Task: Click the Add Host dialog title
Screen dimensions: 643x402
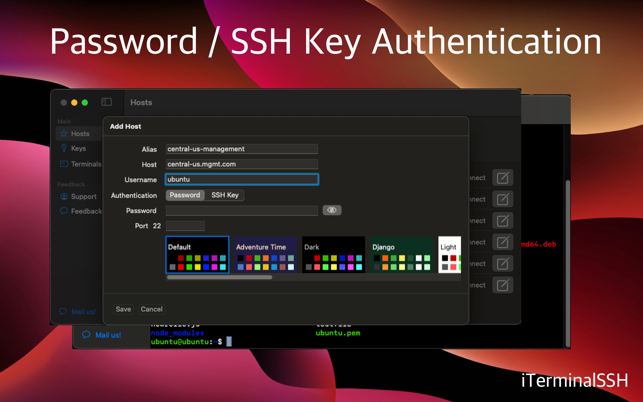Action: point(125,126)
